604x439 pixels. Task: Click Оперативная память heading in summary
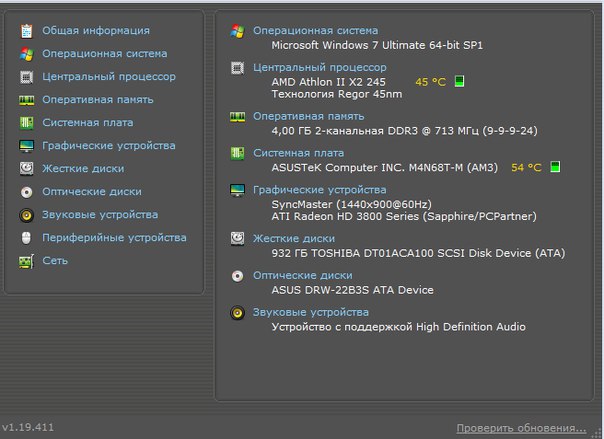[x=309, y=116]
